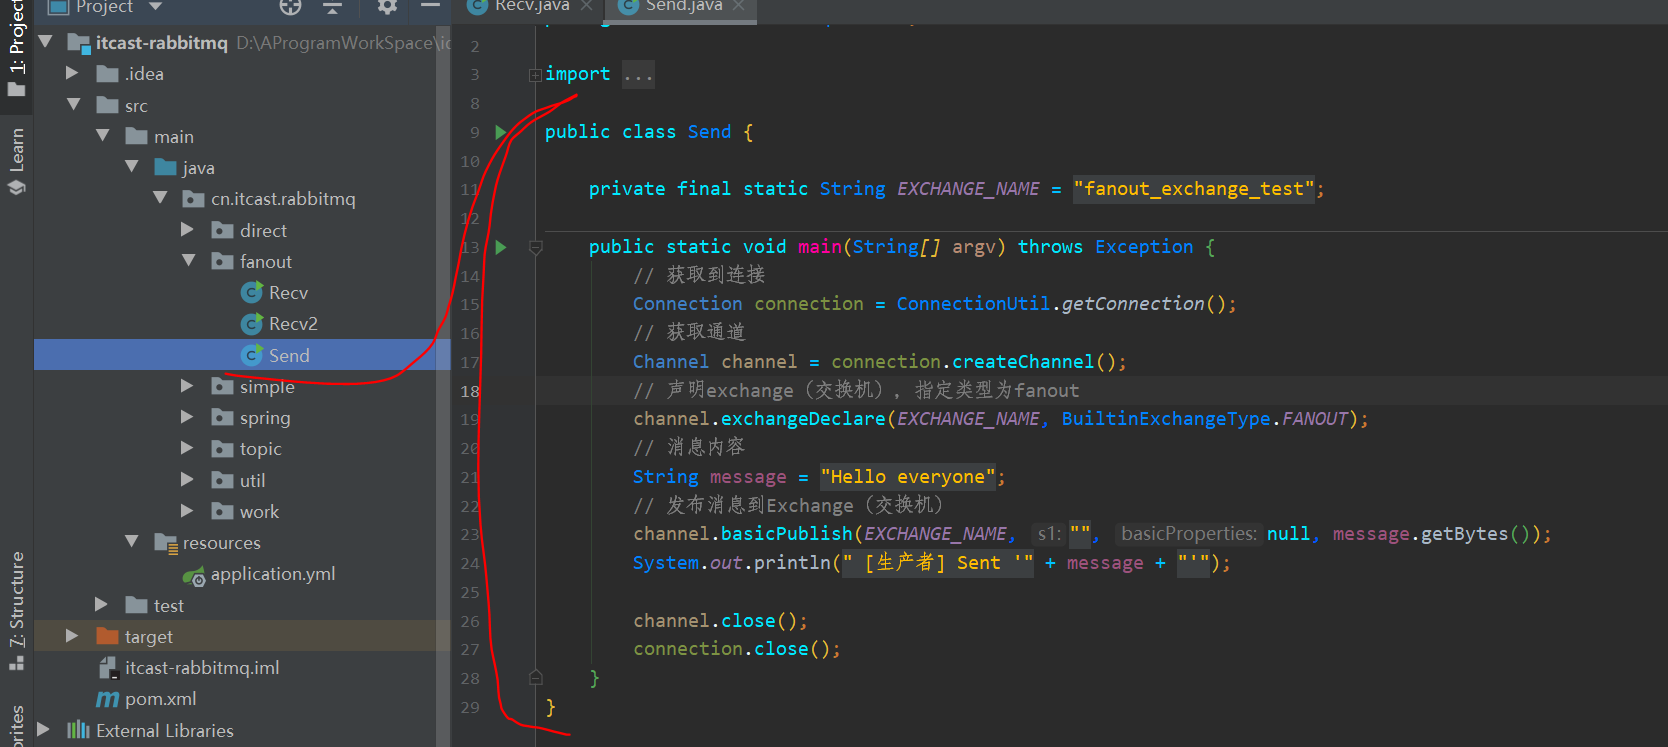This screenshot has height=747, width=1668.
Task: Open the Project panel settings gear
Action: point(387,7)
